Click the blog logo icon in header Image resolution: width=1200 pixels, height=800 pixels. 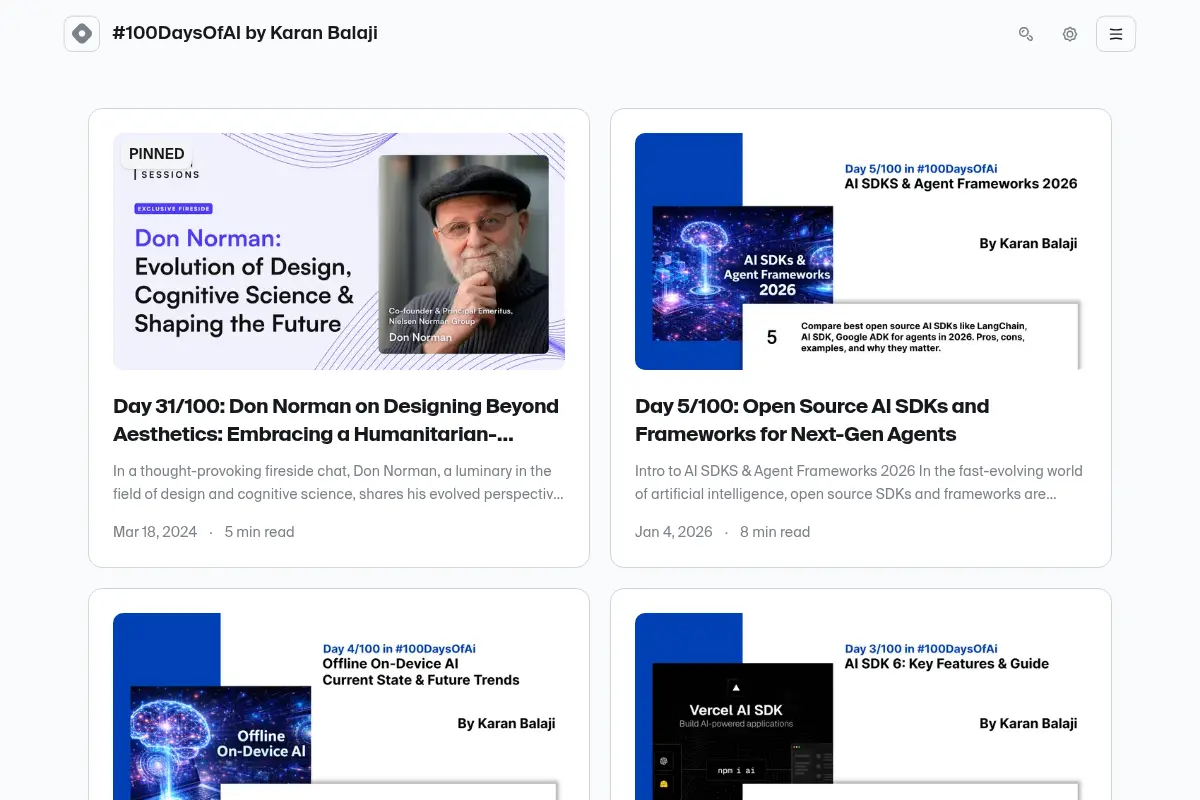(82, 34)
